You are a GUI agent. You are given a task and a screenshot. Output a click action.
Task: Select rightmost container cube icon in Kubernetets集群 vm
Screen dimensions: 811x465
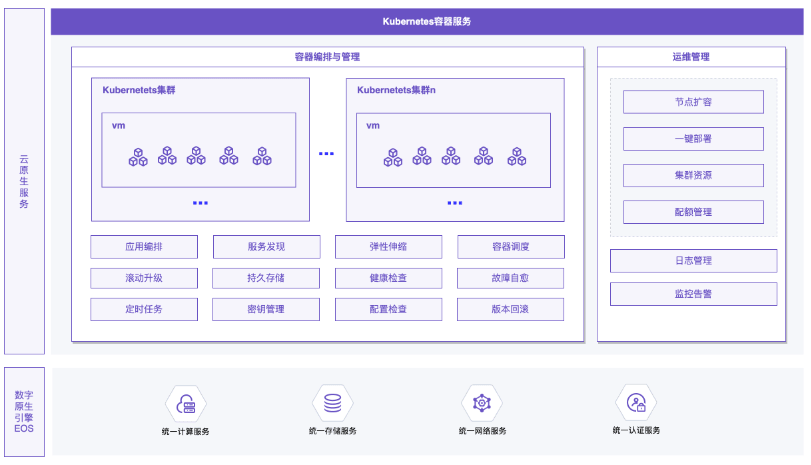click(x=262, y=156)
